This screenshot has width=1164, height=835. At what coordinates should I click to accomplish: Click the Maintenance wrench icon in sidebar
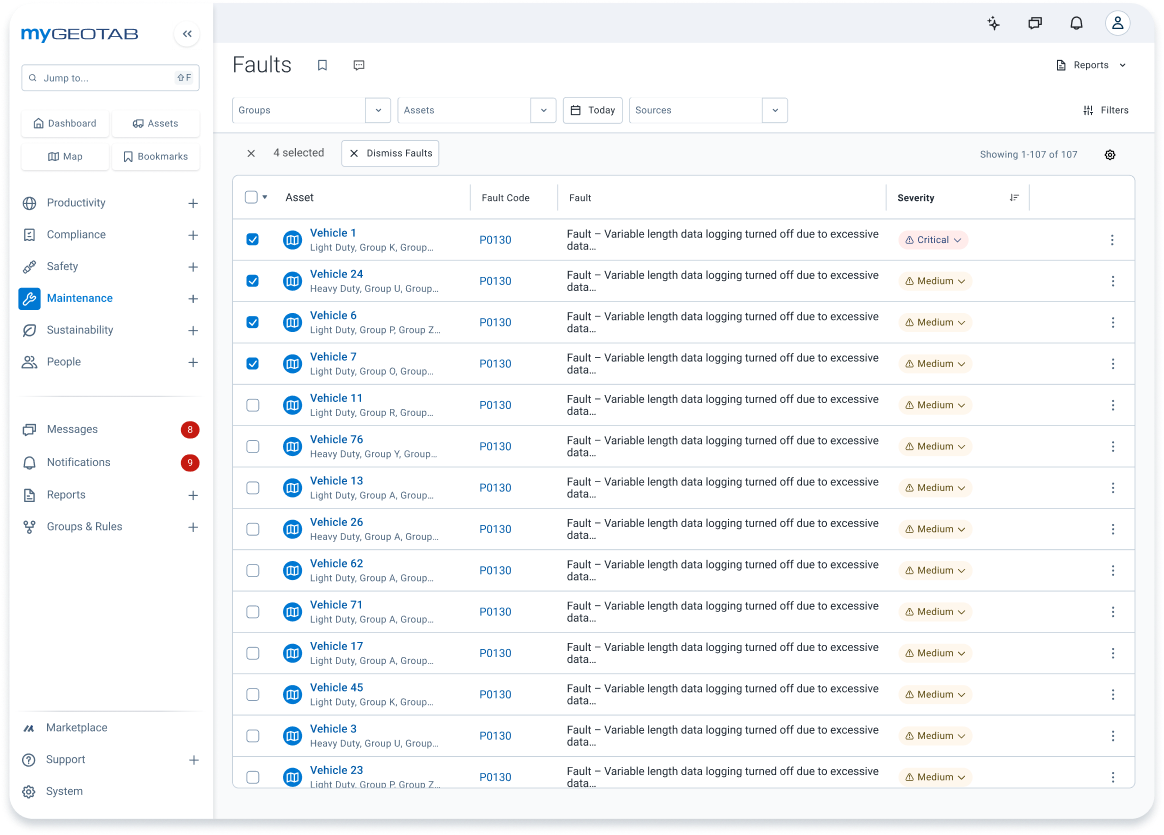[x=30, y=298]
